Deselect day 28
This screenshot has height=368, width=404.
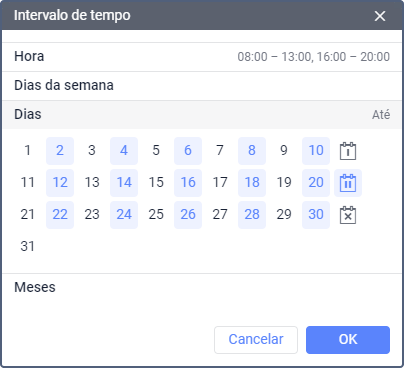pos(252,215)
